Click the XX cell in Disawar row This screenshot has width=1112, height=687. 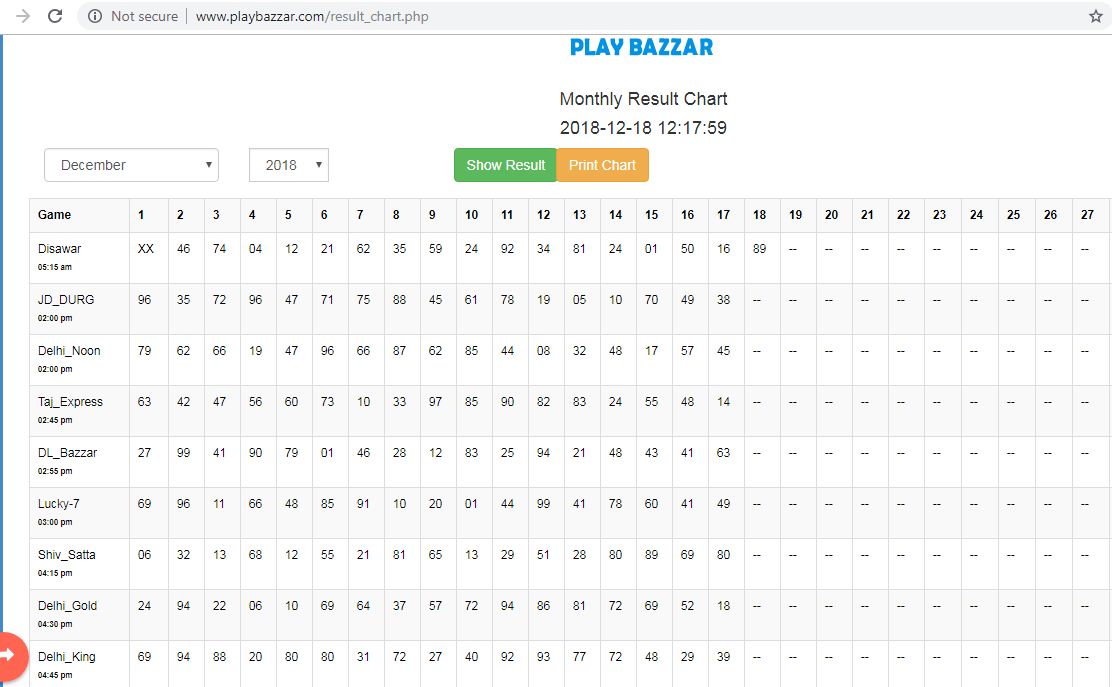pos(145,248)
